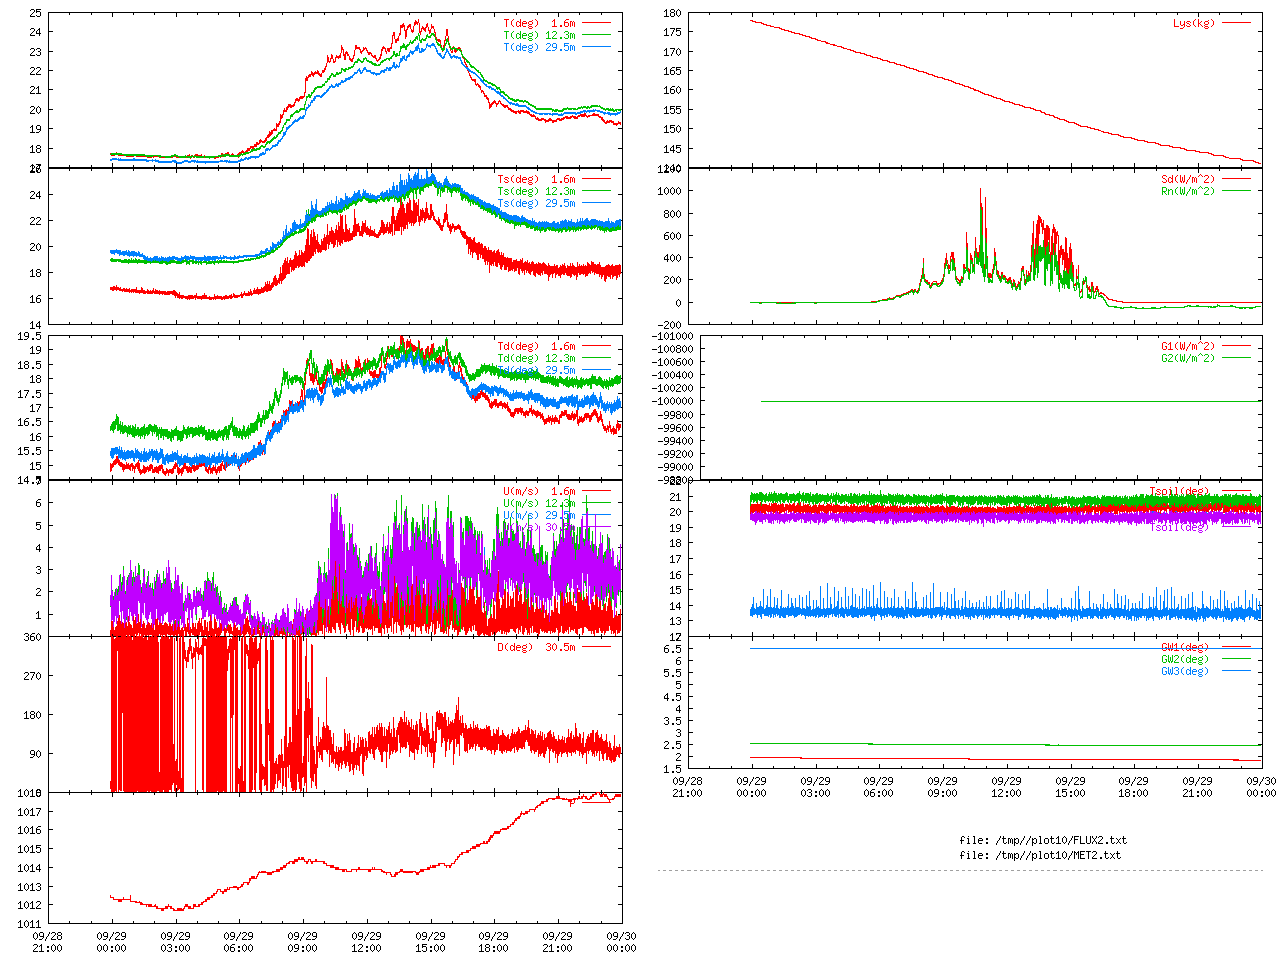Click the Ts(deg) 12.3m legend label
Image resolution: width=1280 pixels, height=960 pixels.
tap(536, 191)
